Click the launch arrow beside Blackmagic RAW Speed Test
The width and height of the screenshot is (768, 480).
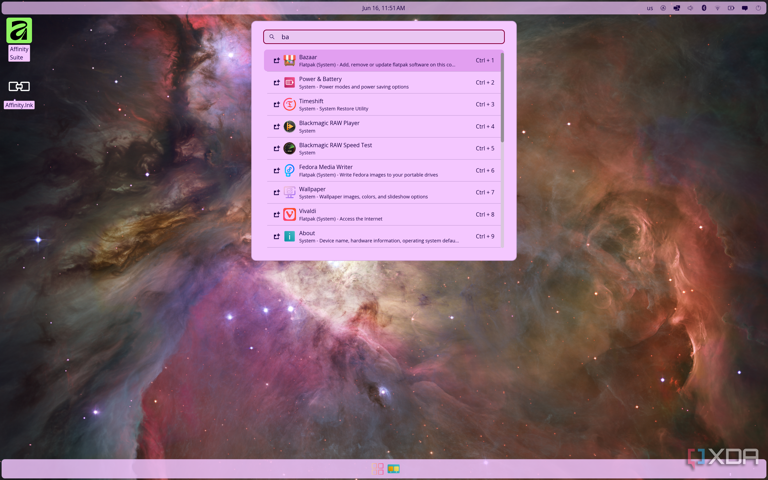(x=276, y=148)
